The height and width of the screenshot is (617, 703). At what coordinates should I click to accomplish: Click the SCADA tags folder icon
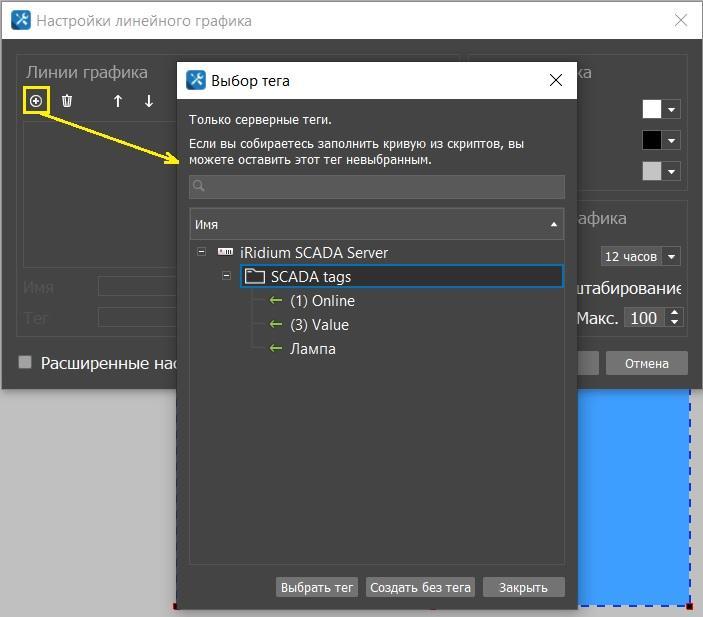point(254,277)
